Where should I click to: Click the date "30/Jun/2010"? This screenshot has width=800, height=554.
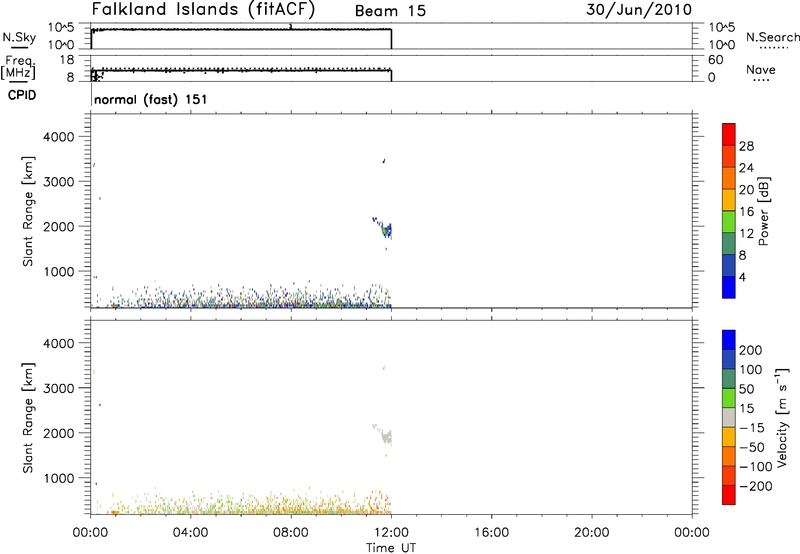point(639,10)
